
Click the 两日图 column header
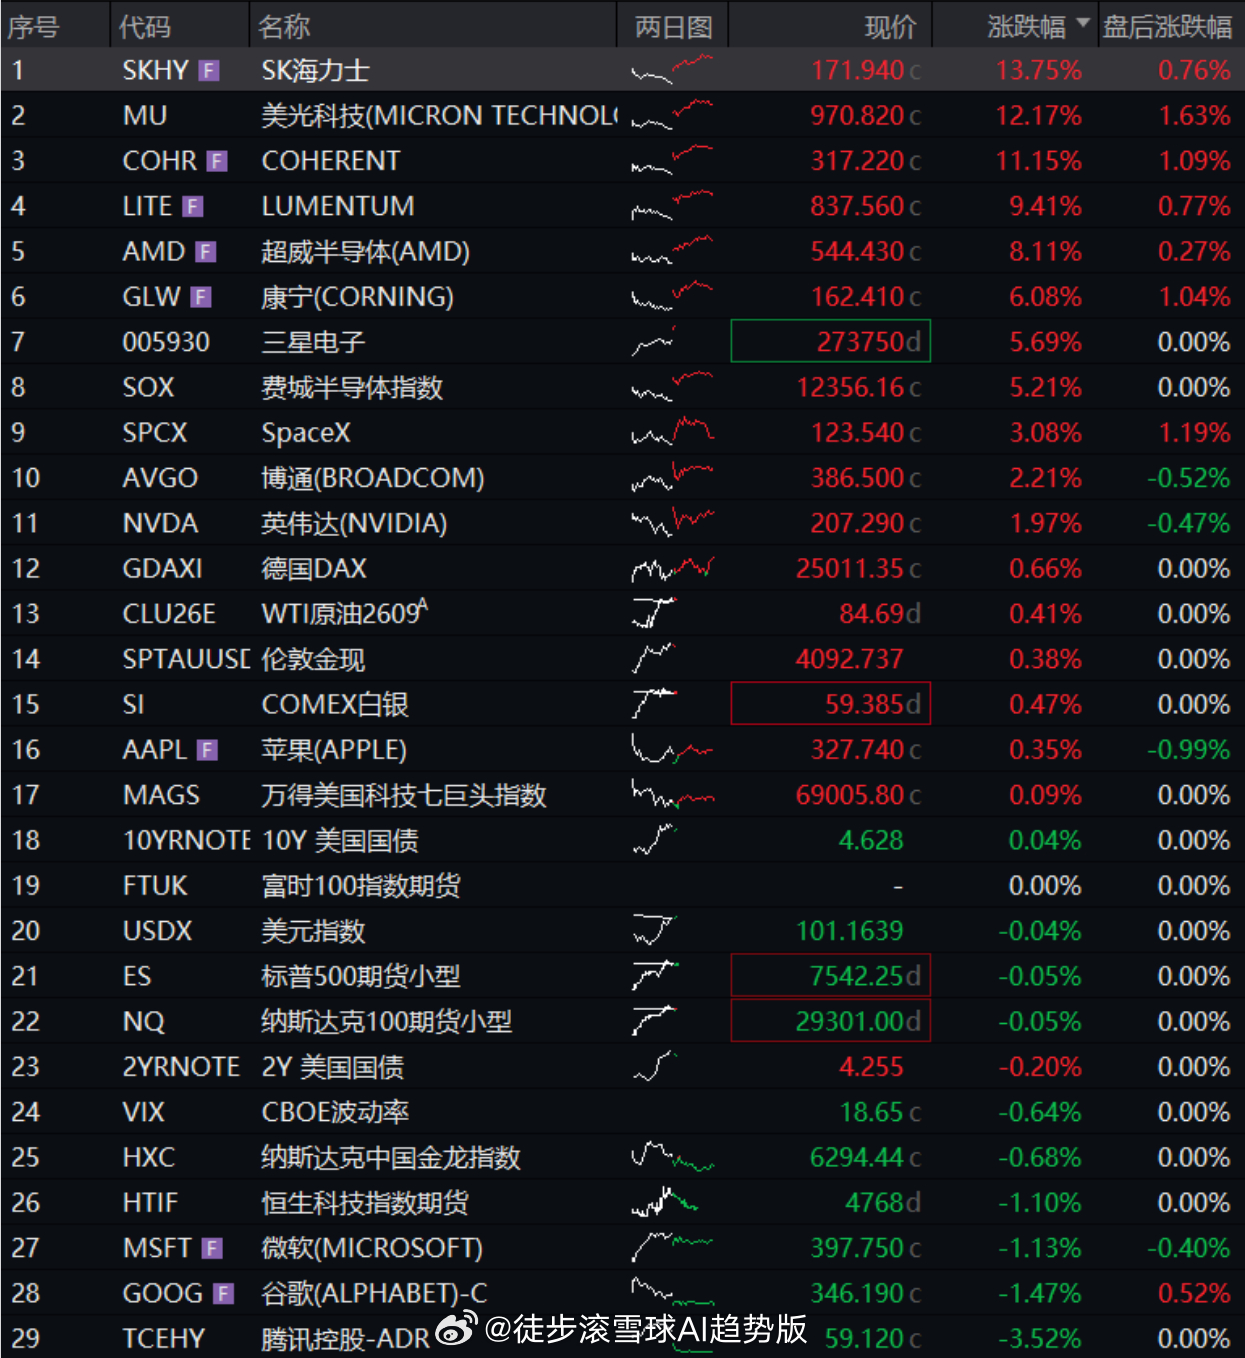673,27
